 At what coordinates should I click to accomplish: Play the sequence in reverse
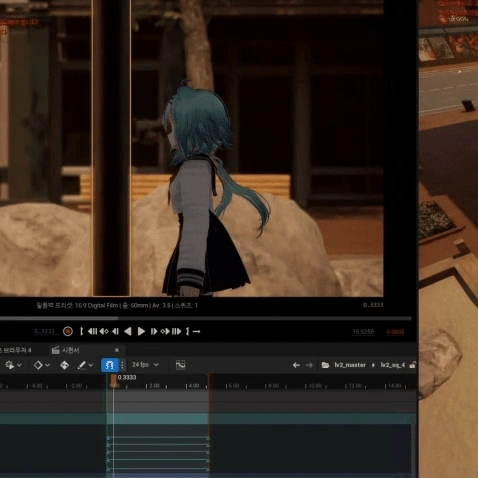click(x=128, y=331)
